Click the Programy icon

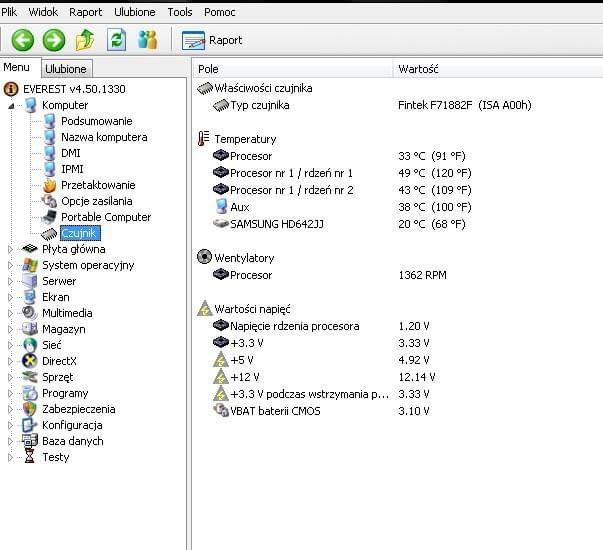(30, 393)
